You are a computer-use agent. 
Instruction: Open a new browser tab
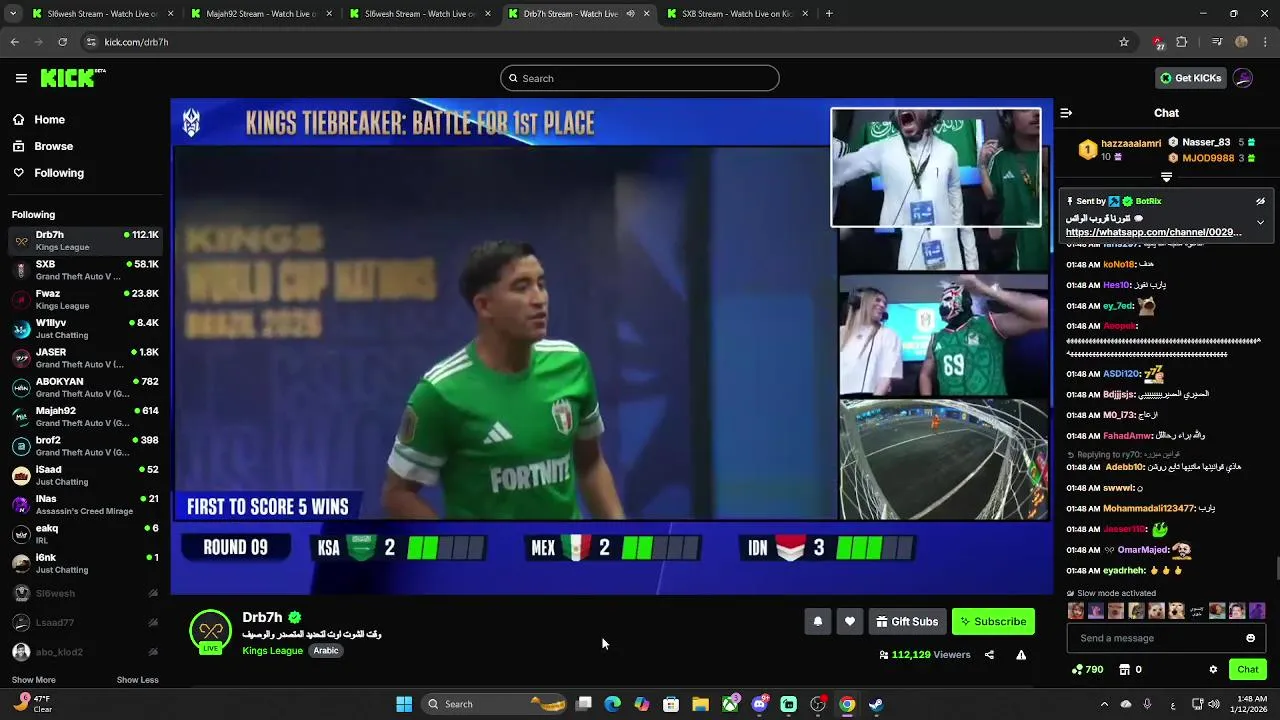click(x=829, y=14)
